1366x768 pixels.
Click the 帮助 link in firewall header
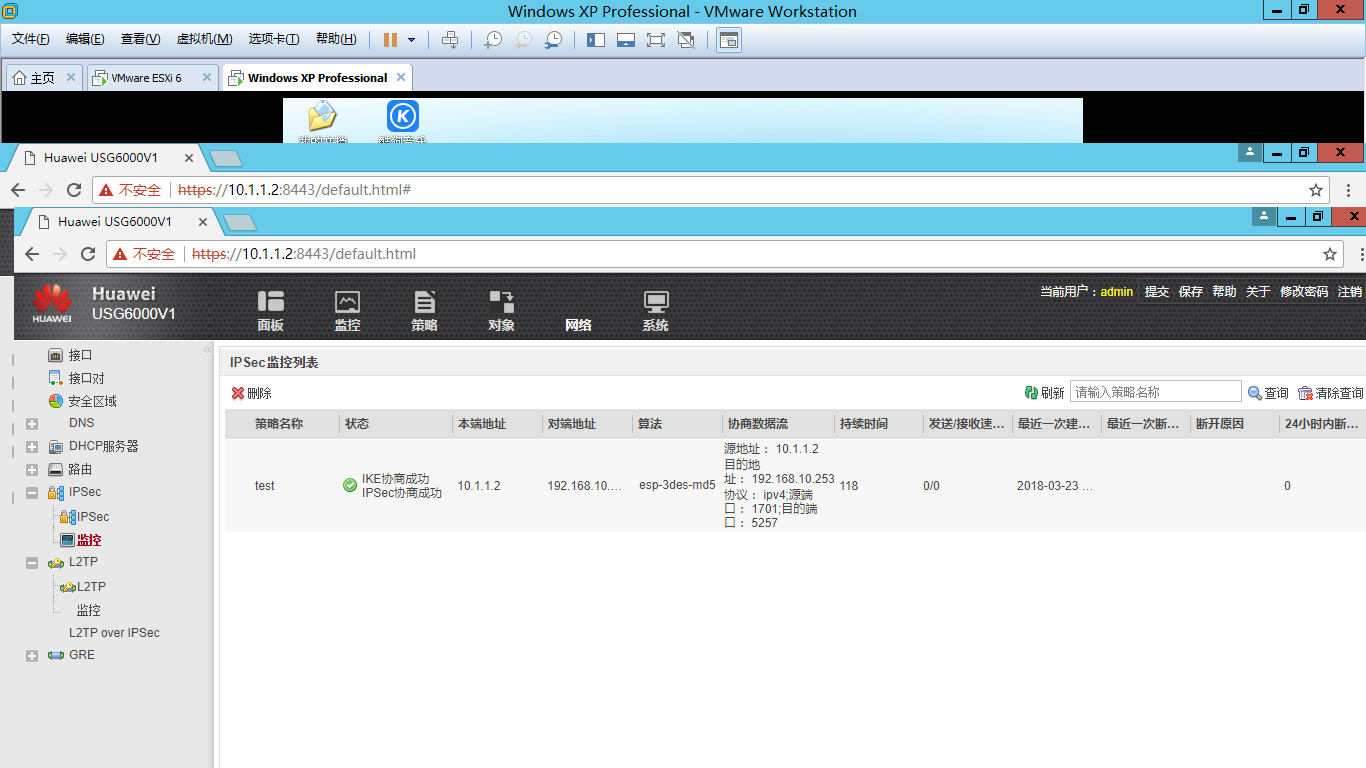1224,292
